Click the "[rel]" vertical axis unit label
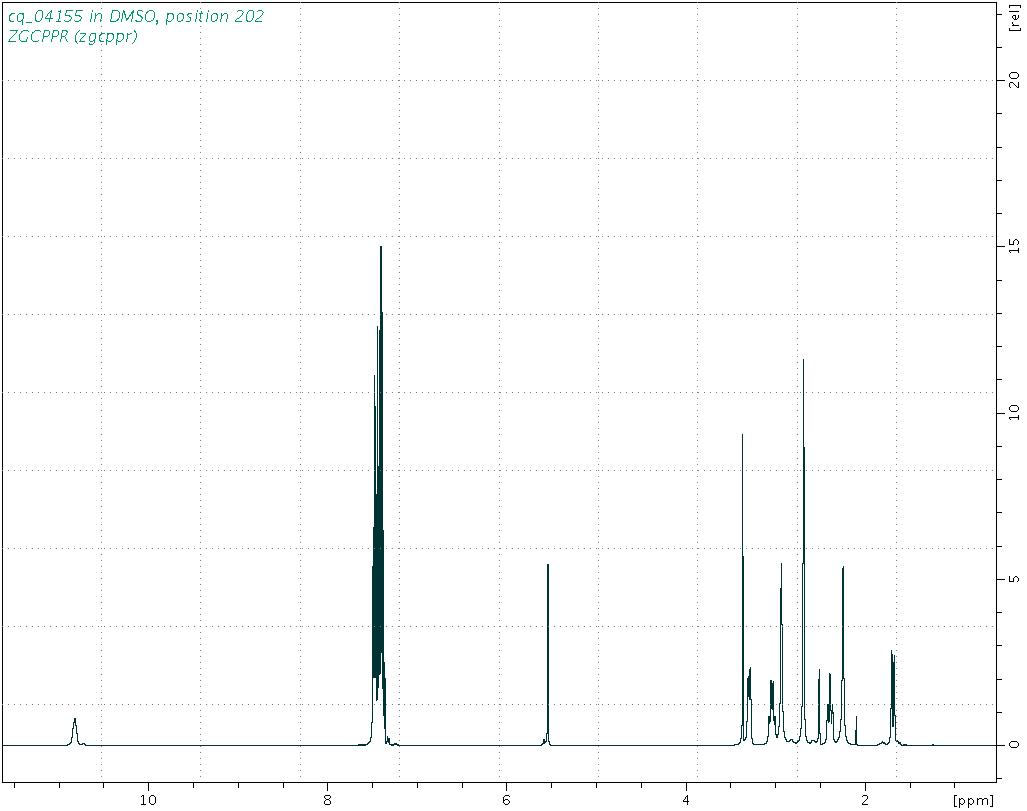 [1014, 20]
